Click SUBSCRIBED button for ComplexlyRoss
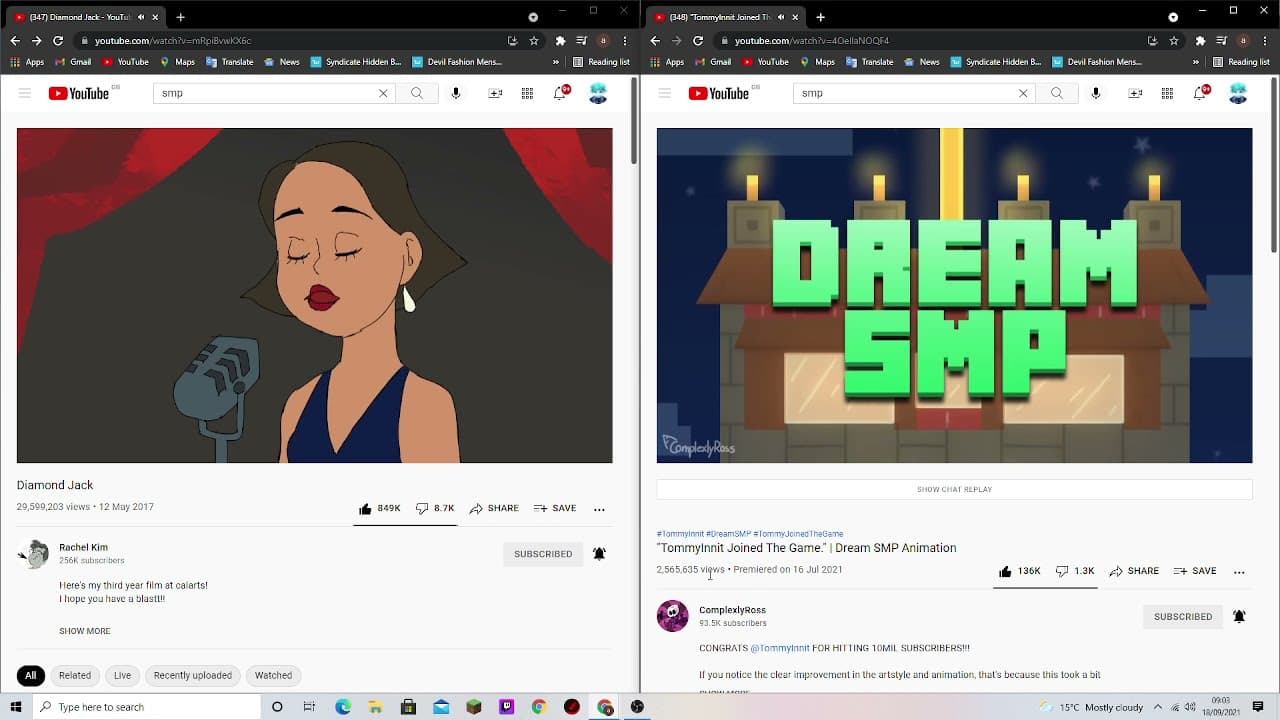This screenshot has width=1280, height=720. 1183,617
